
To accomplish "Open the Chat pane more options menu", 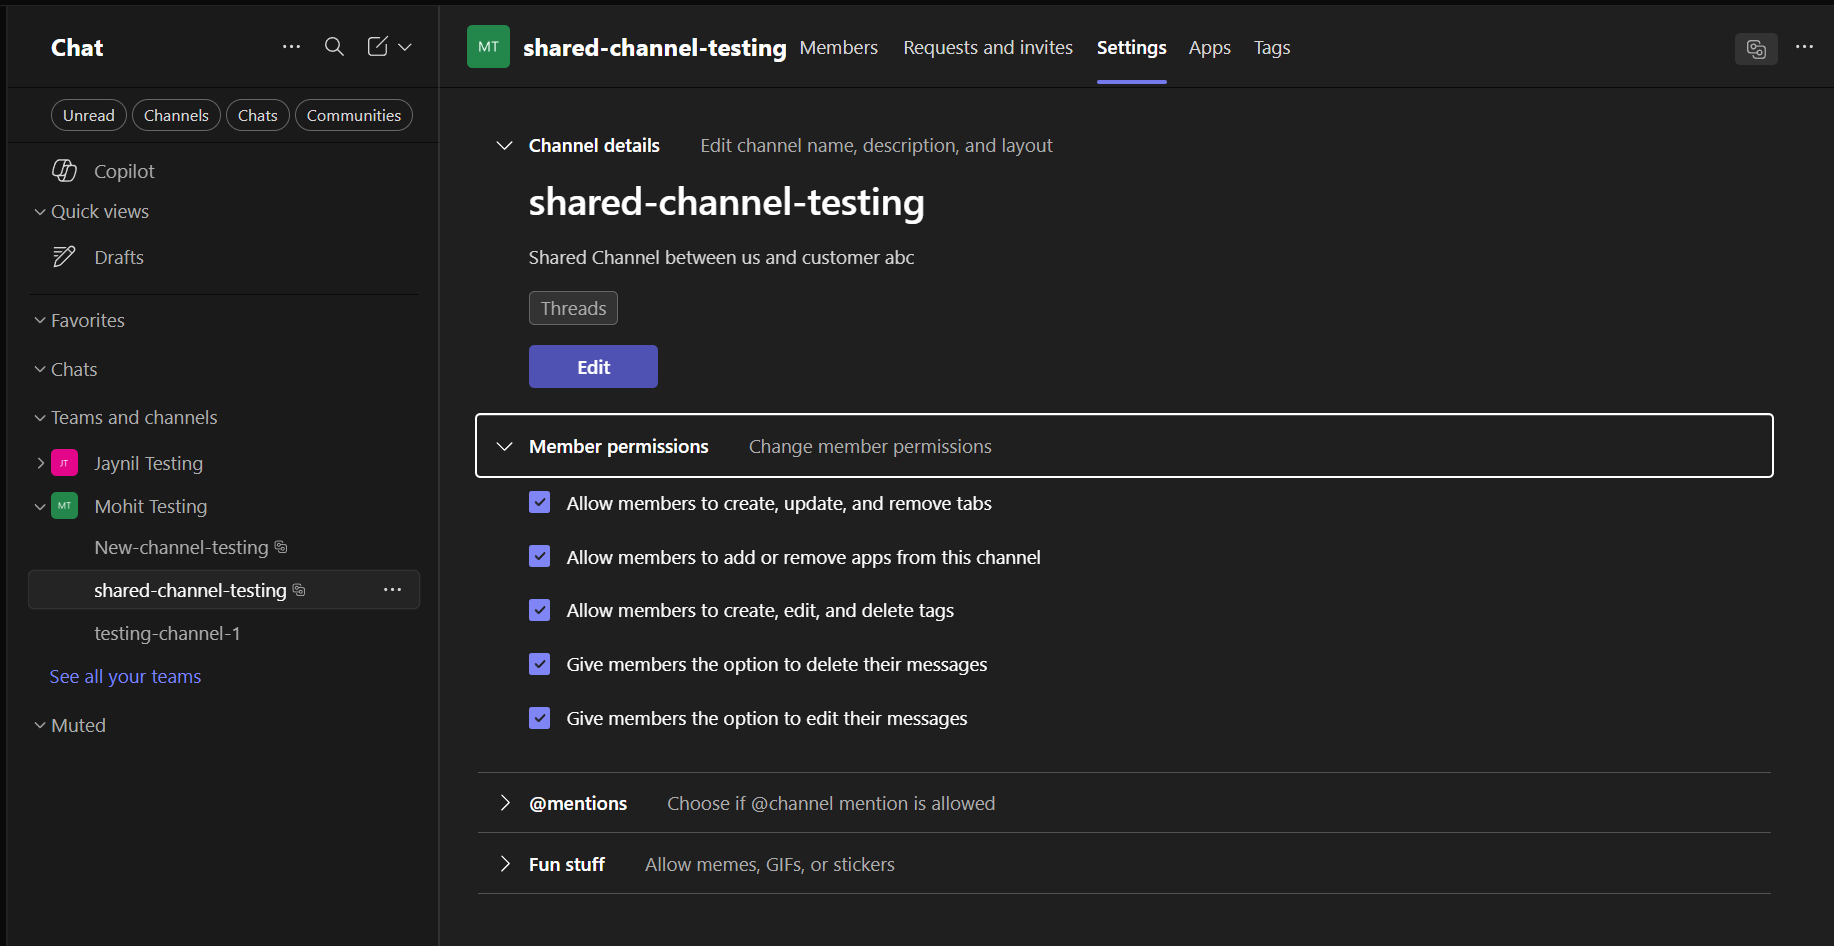I will click(291, 47).
